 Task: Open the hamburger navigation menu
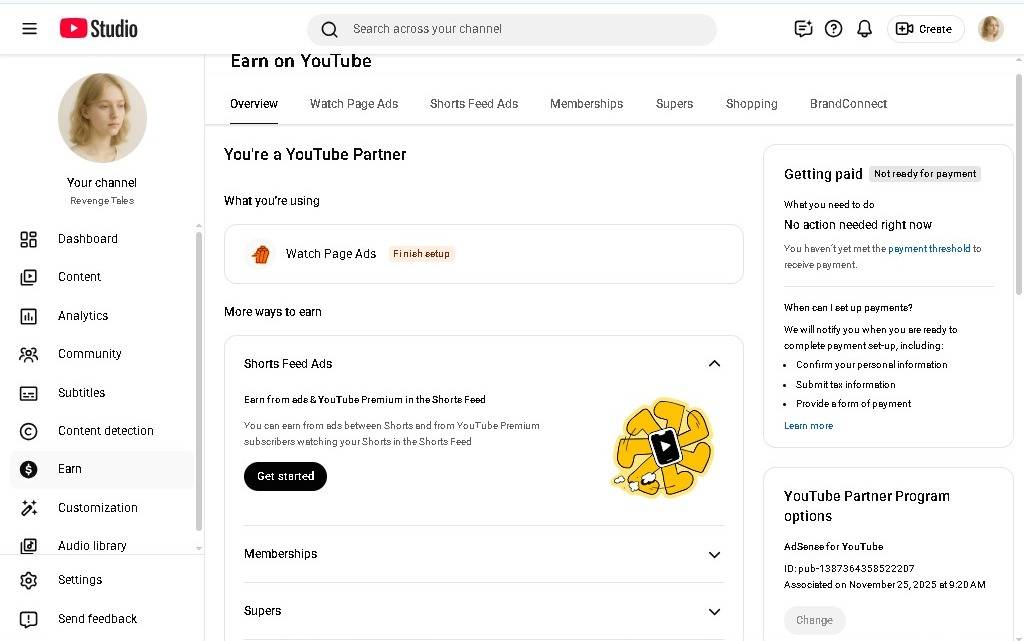click(30, 29)
